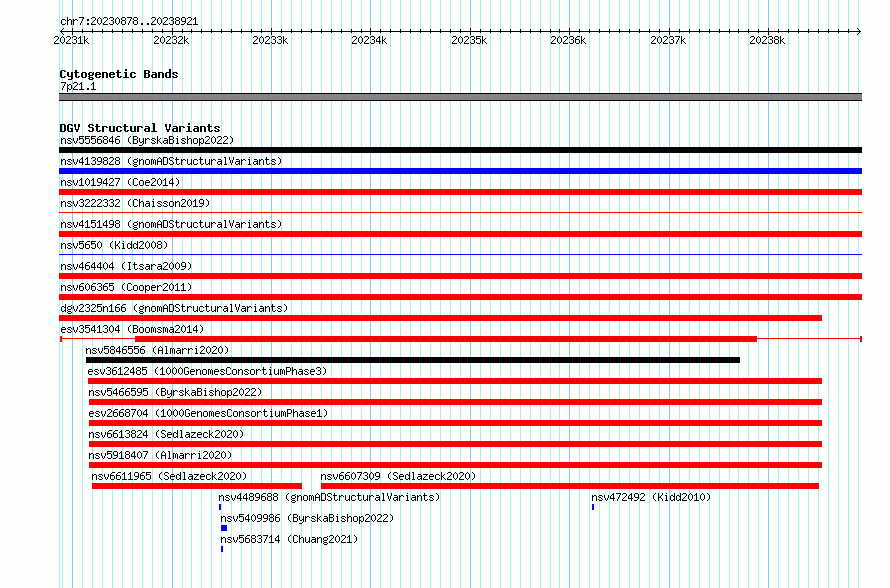Click the 7p21.1 band label
The width and height of the screenshot is (890, 588).
tap(78, 86)
